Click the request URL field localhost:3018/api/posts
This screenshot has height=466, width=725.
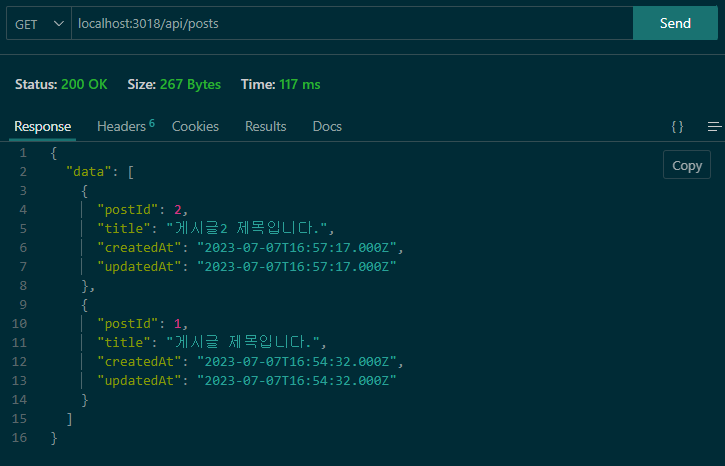pos(352,24)
